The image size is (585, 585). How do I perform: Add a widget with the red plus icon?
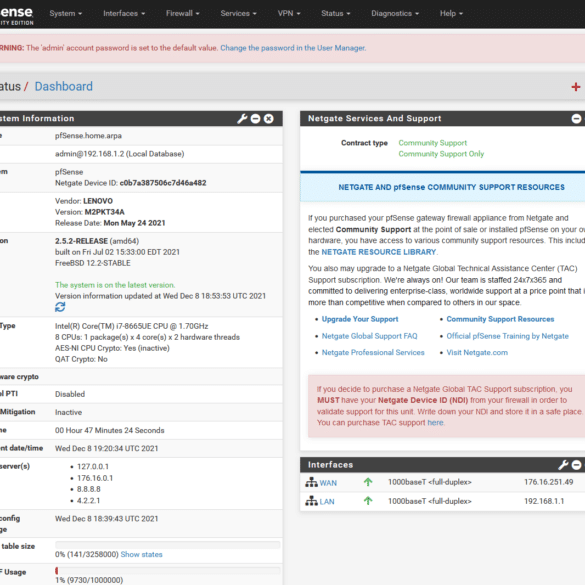point(576,87)
